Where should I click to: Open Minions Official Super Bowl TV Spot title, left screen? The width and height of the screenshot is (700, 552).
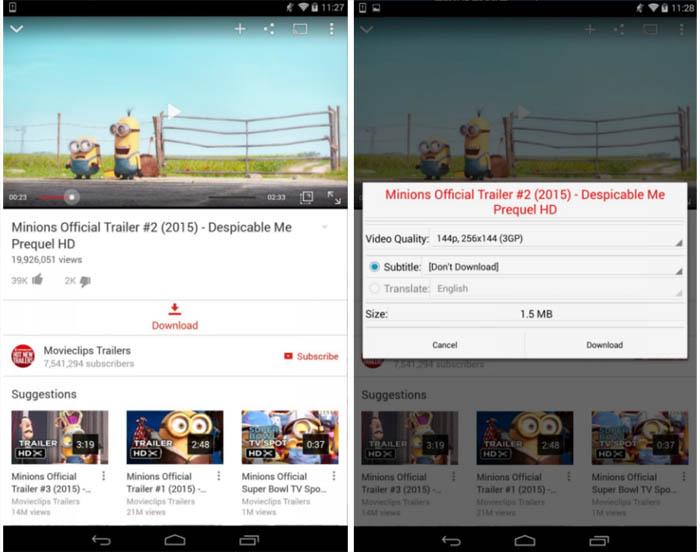284,483
